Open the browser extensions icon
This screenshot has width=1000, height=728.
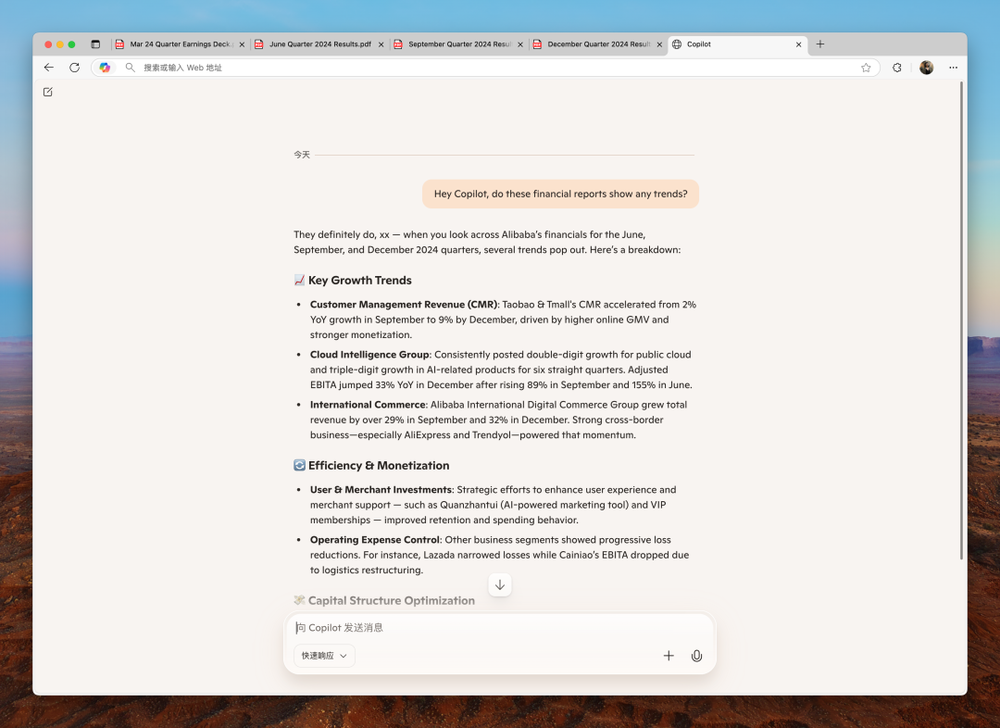pos(897,68)
